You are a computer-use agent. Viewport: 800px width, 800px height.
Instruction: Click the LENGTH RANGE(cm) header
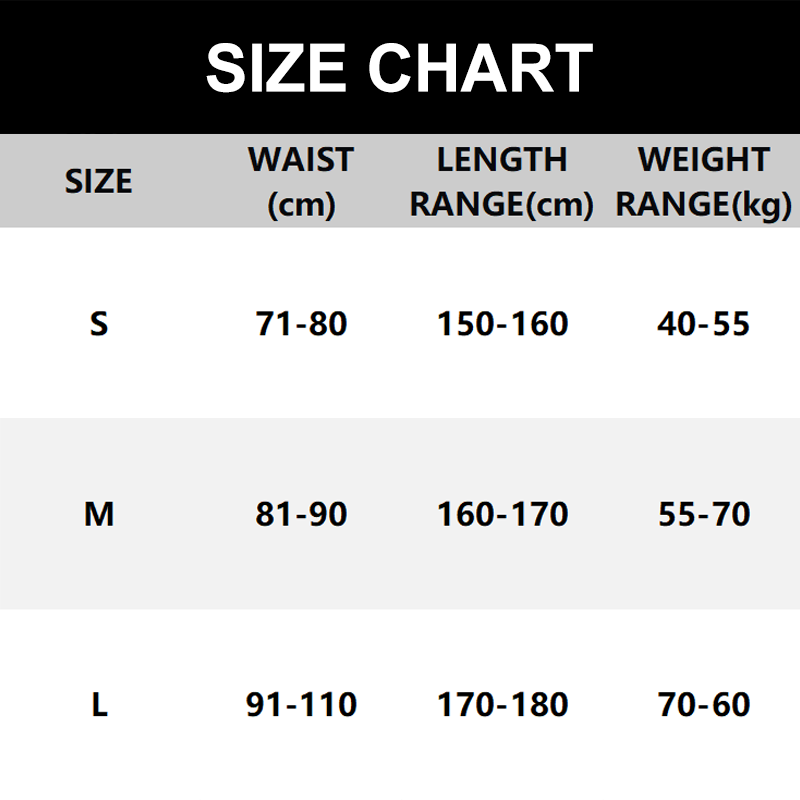(502, 181)
